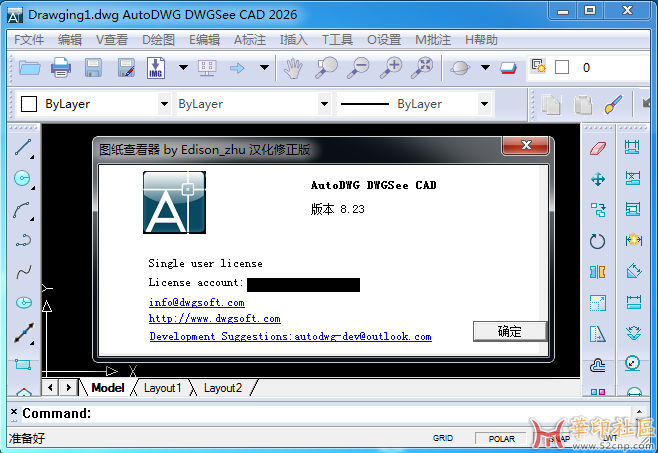Close the about dialog with red X
658x453 pixels.
coord(526,145)
